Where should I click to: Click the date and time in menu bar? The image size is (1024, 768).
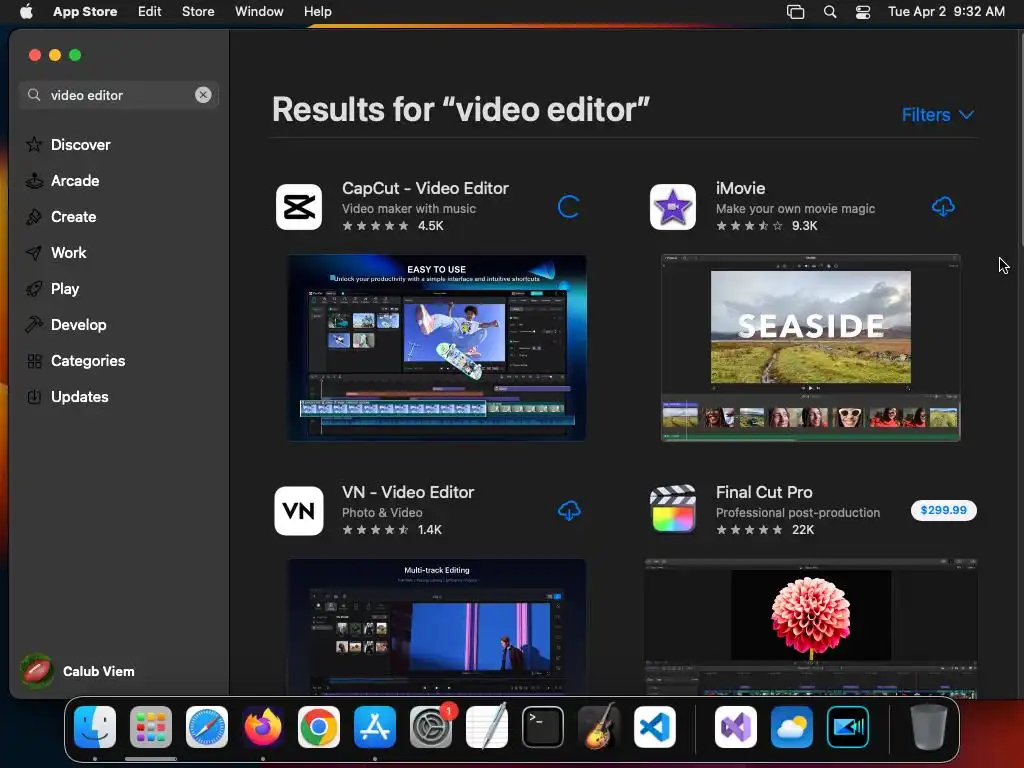946,11
